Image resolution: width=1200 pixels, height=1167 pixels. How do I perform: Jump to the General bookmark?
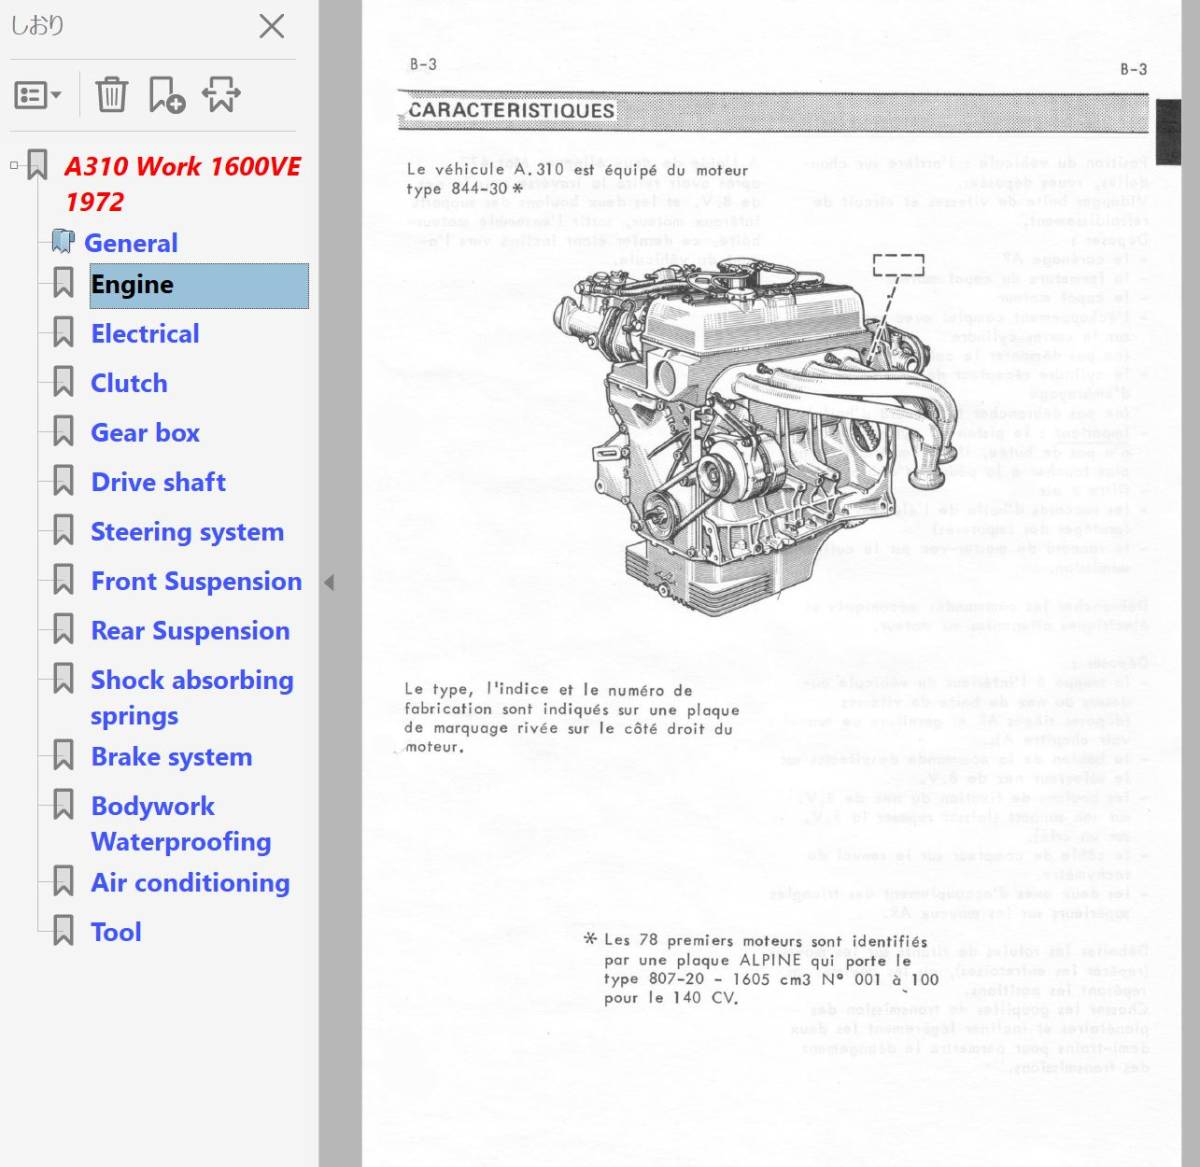point(131,243)
